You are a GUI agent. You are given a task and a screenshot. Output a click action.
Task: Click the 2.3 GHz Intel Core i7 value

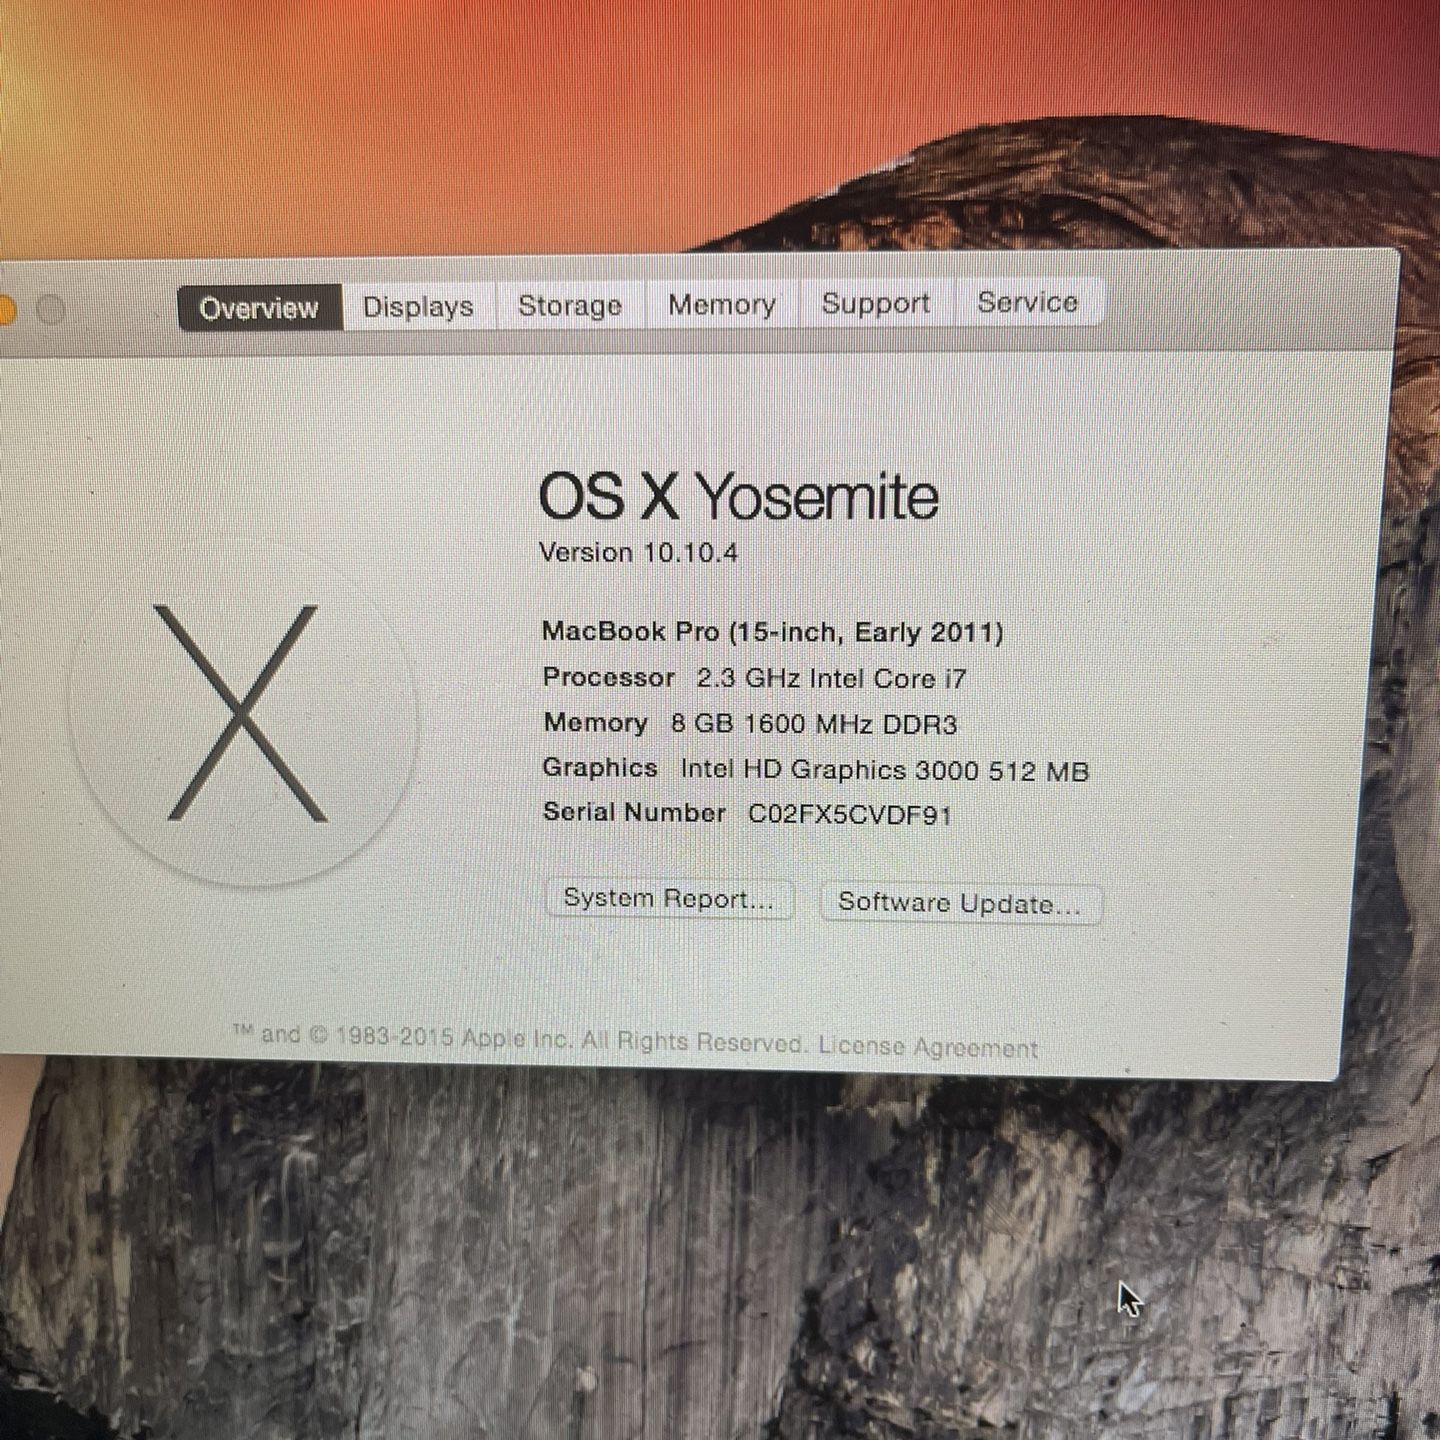coord(832,679)
